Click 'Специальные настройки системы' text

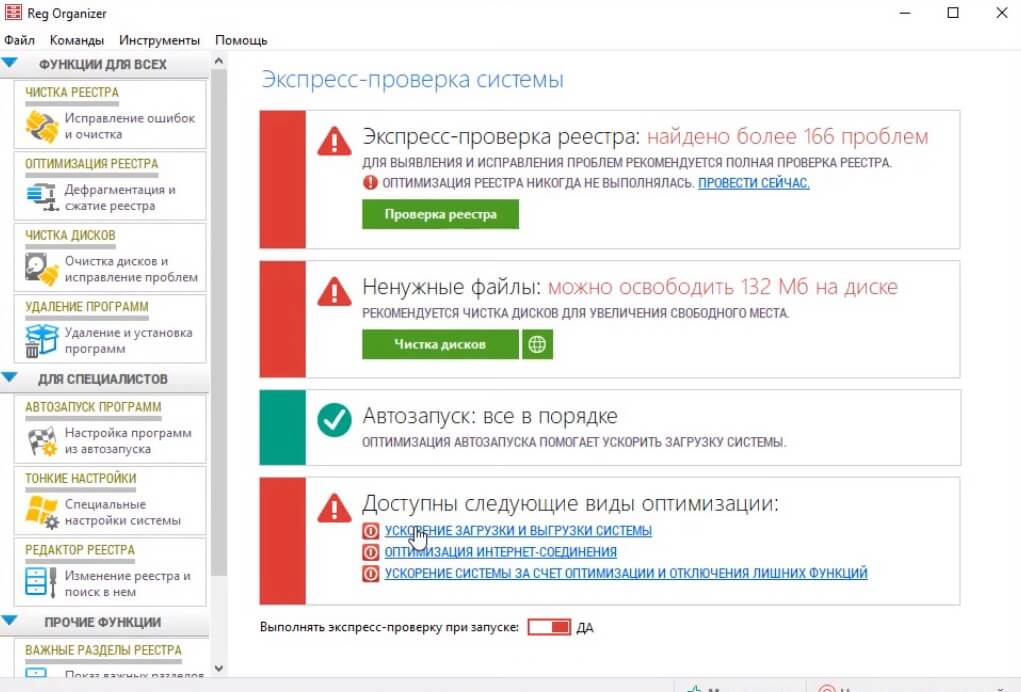coord(122,512)
